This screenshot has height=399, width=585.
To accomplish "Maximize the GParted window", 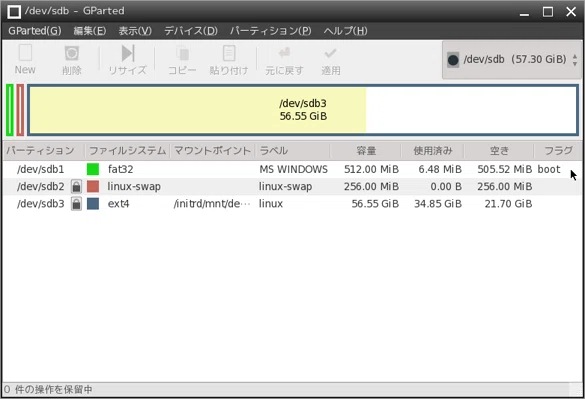I will tap(548, 12).
